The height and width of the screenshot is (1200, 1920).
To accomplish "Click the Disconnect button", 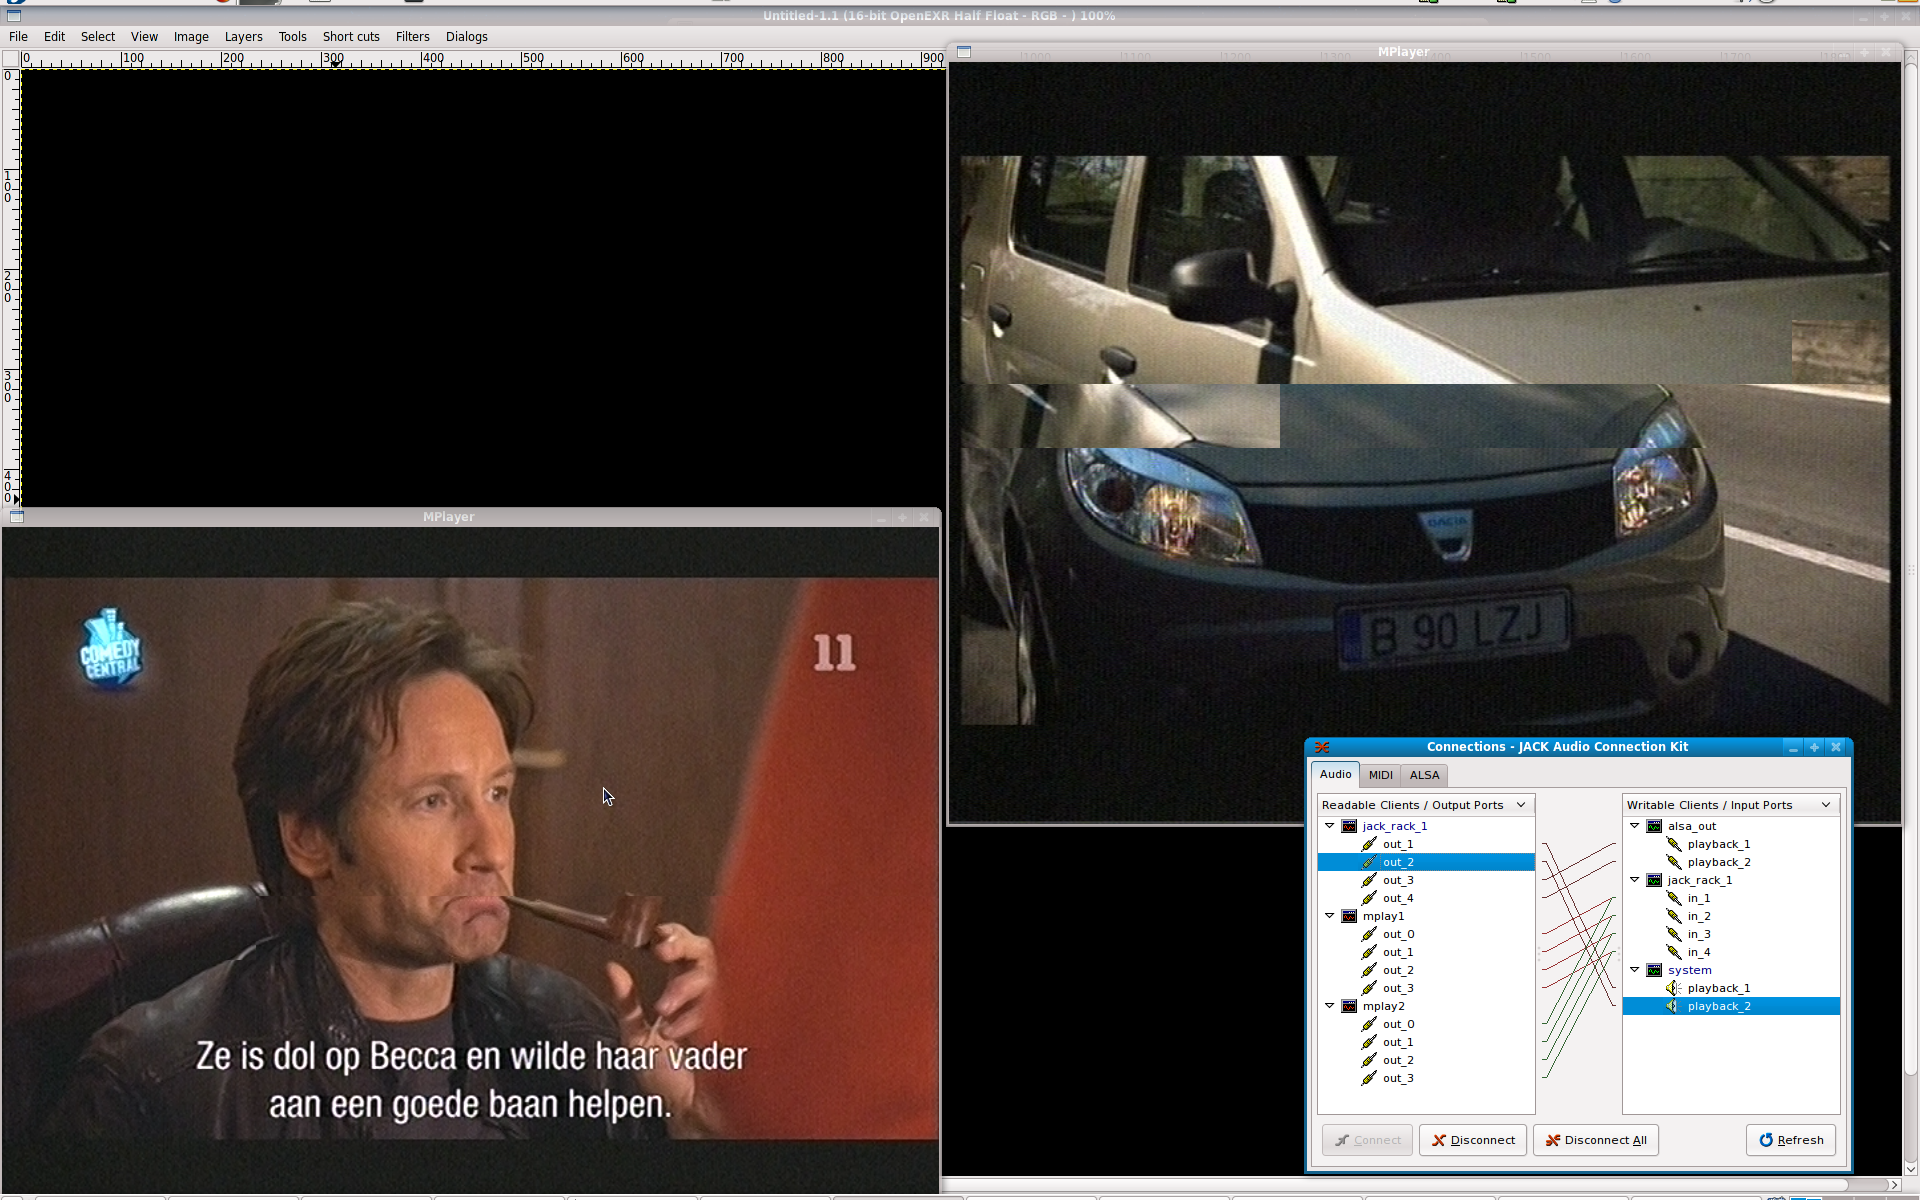I will coord(1472,1140).
